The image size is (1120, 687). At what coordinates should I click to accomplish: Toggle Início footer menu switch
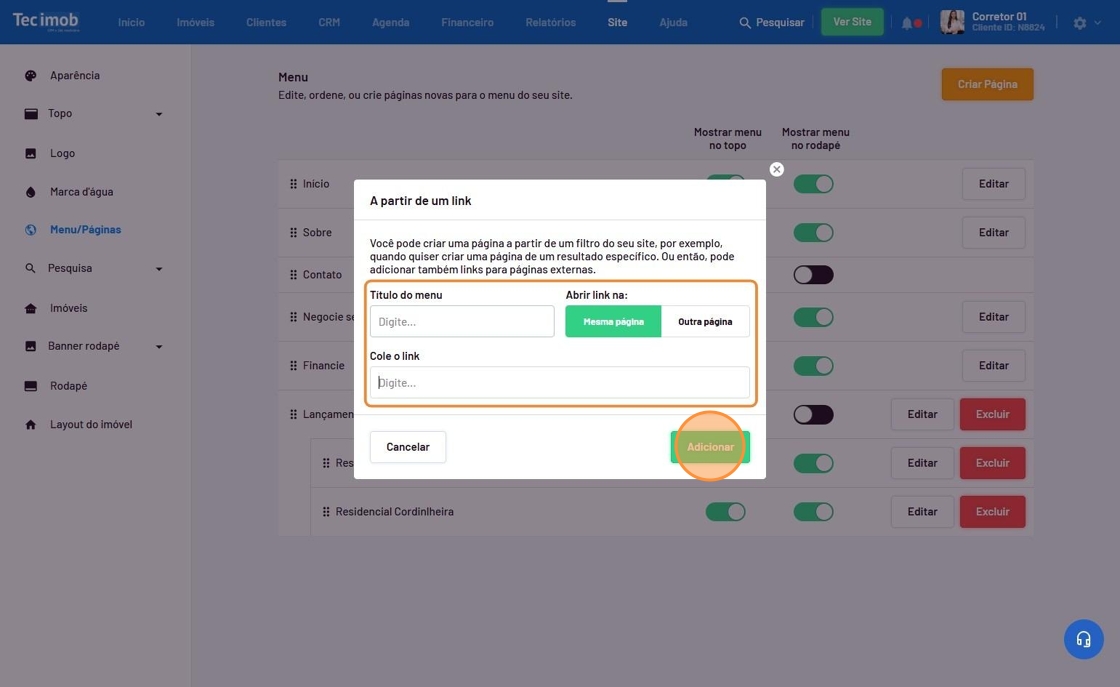click(813, 184)
